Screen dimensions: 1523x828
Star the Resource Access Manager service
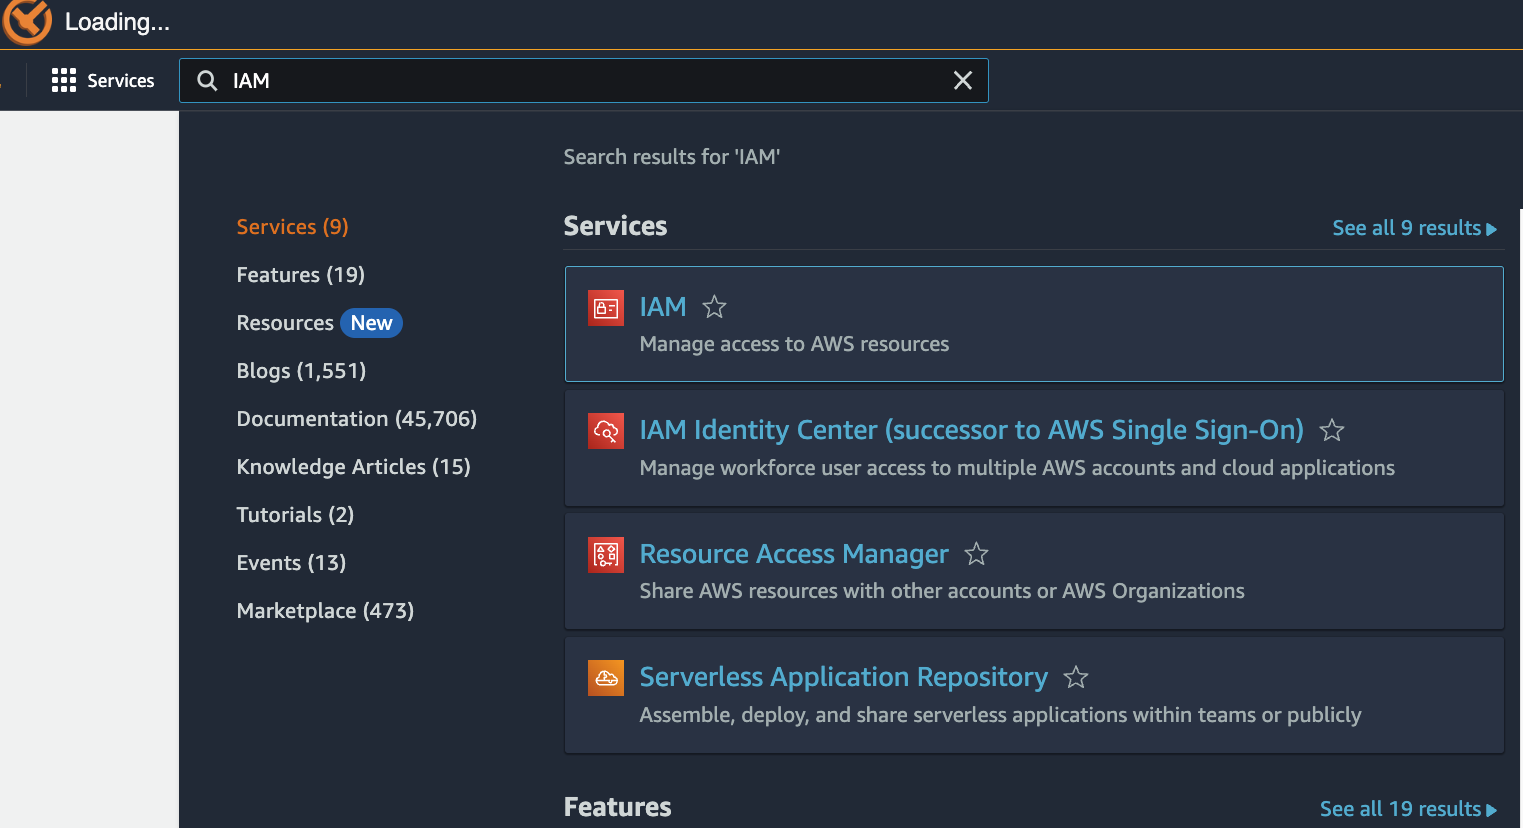pos(976,553)
